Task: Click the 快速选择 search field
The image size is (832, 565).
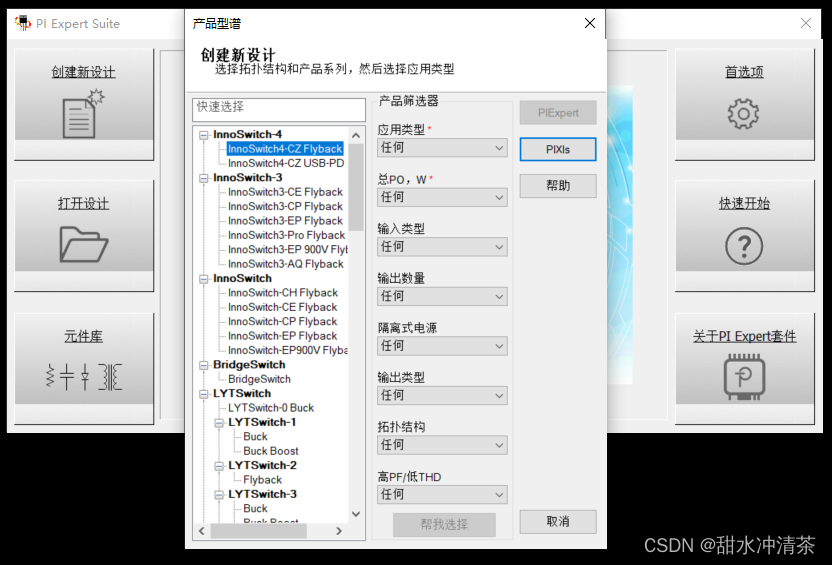Action: (279, 110)
